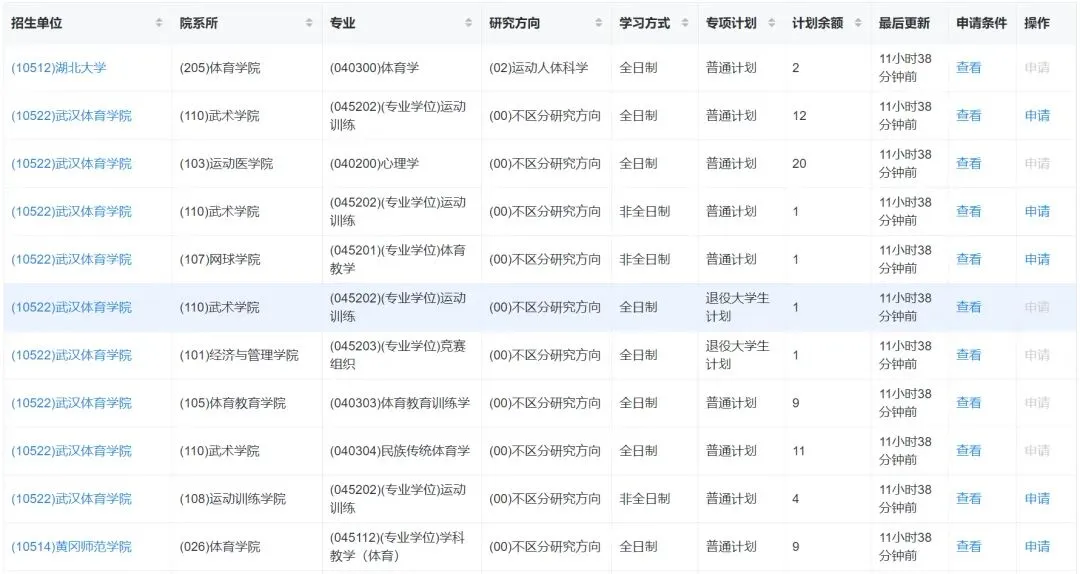Sort table by 计划余额 column arrows
The height and width of the screenshot is (574, 1080).
(x=858, y=23)
